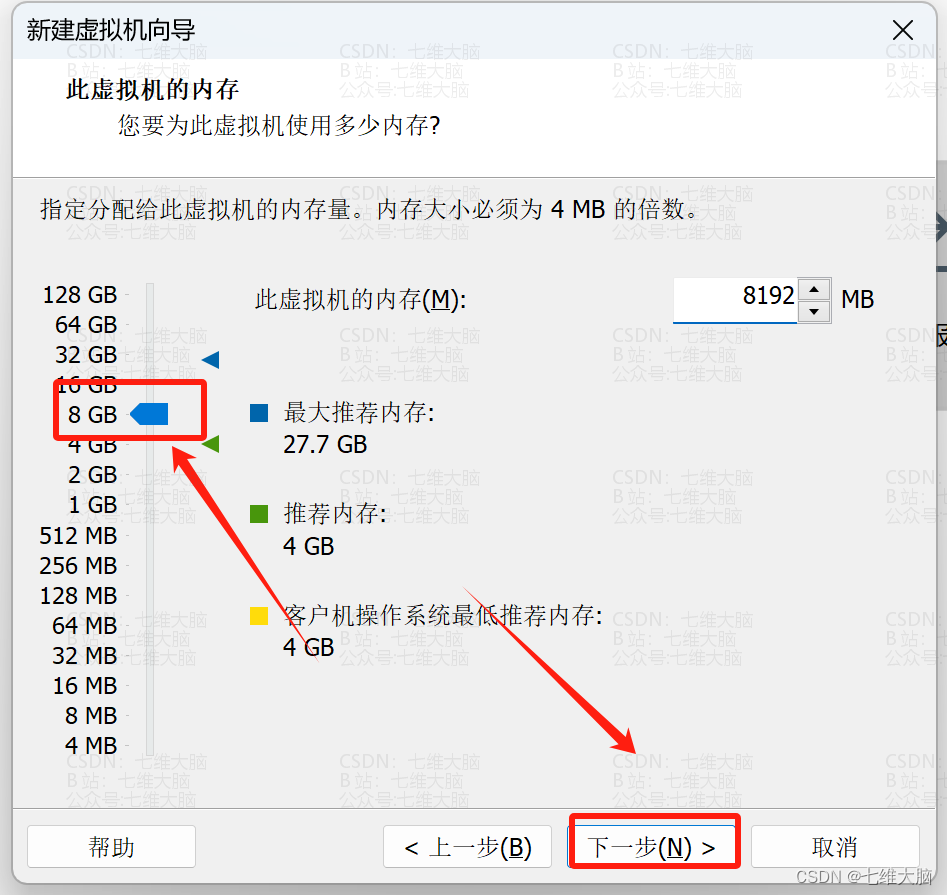Click the green recommended memory marker triangle
This screenshot has width=947, height=895.
(211, 444)
